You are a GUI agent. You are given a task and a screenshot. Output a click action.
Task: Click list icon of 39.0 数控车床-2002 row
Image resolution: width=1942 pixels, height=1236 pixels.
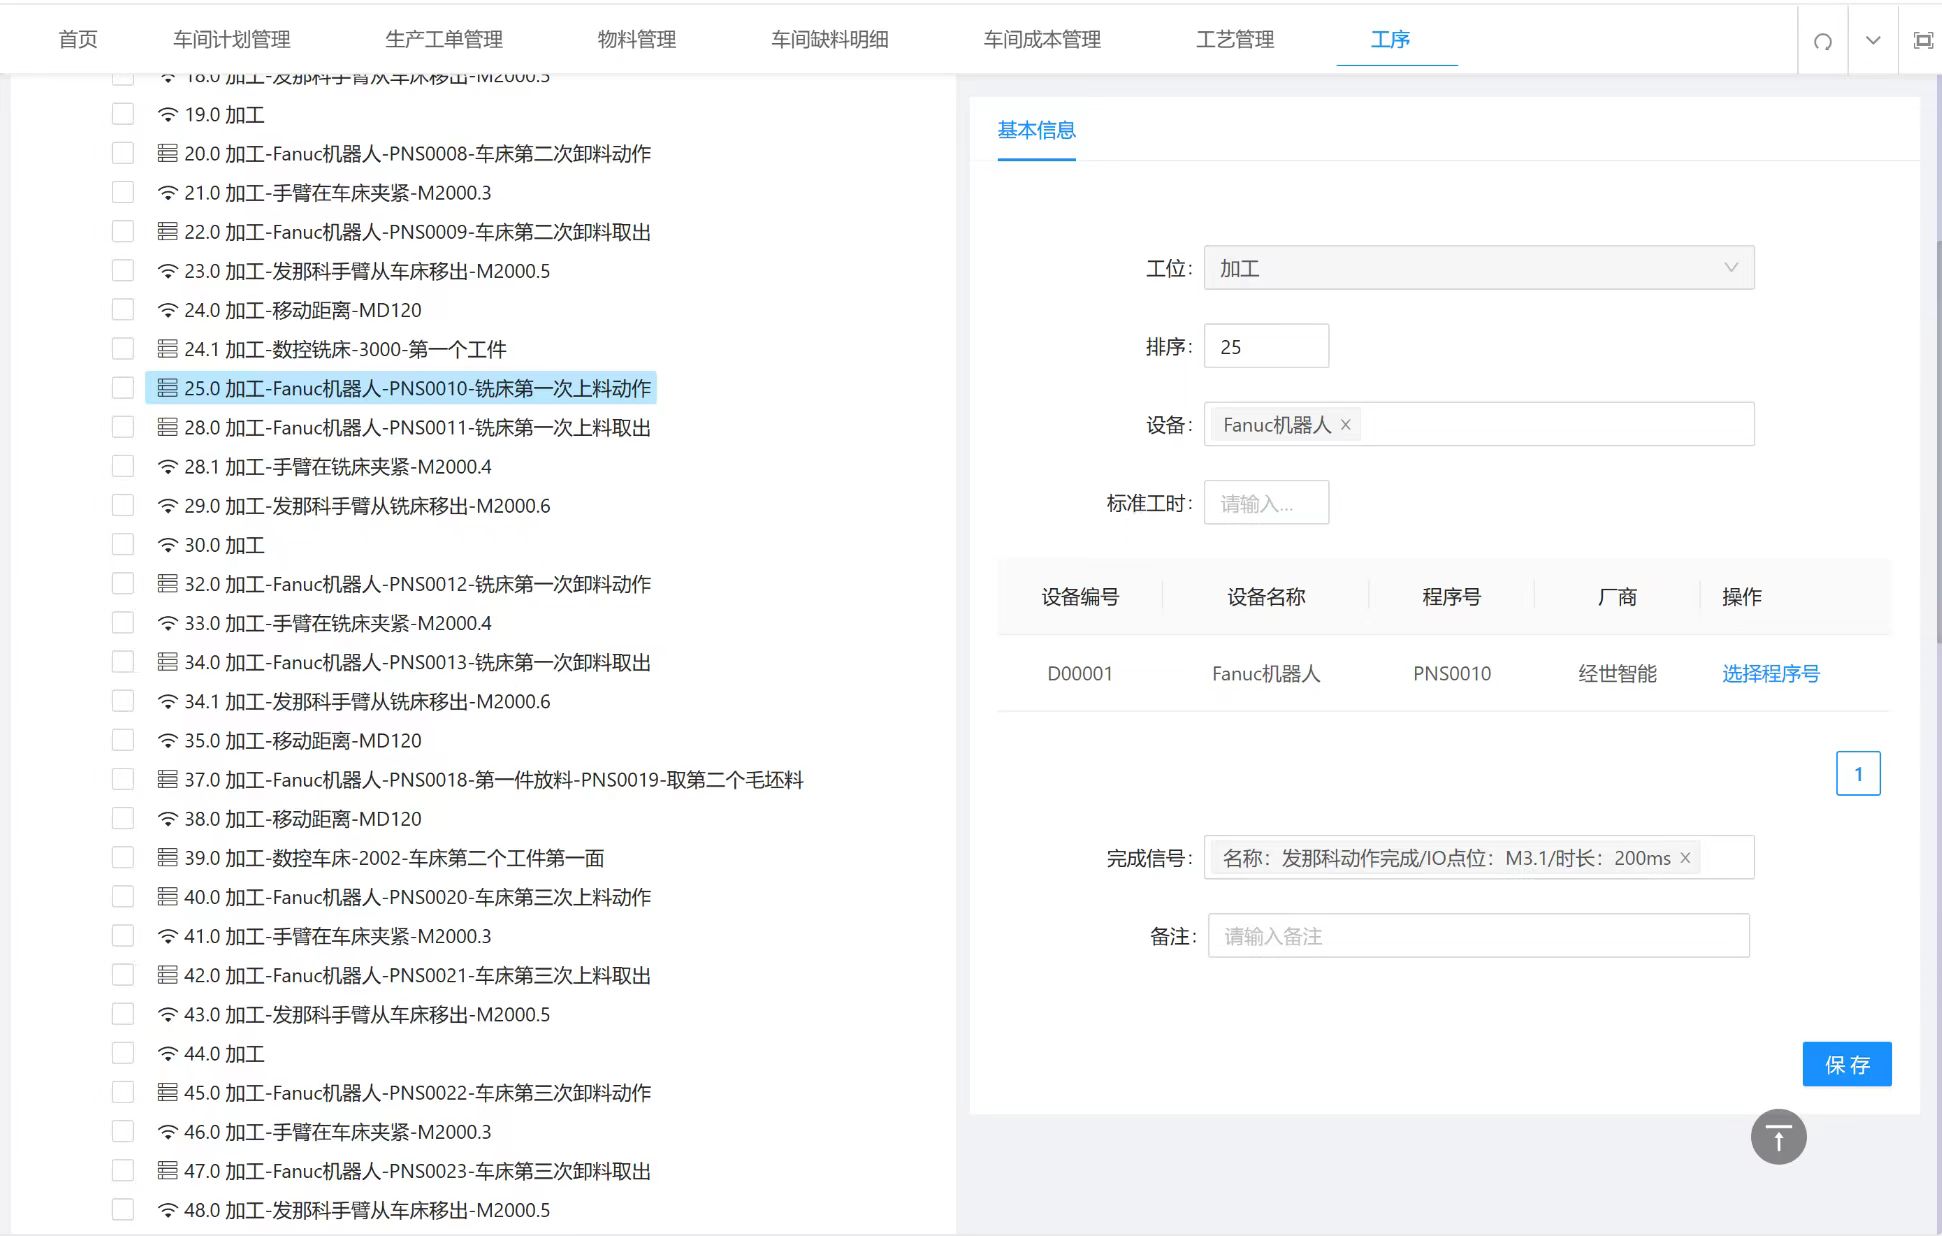(168, 857)
